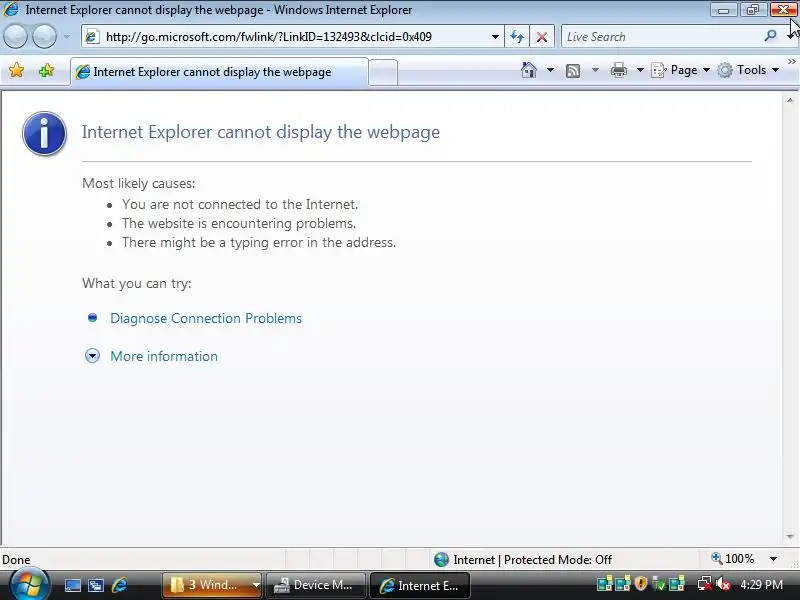Open the Tools menu
The height and width of the screenshot is (600, 800).
(x=748, y=70)
